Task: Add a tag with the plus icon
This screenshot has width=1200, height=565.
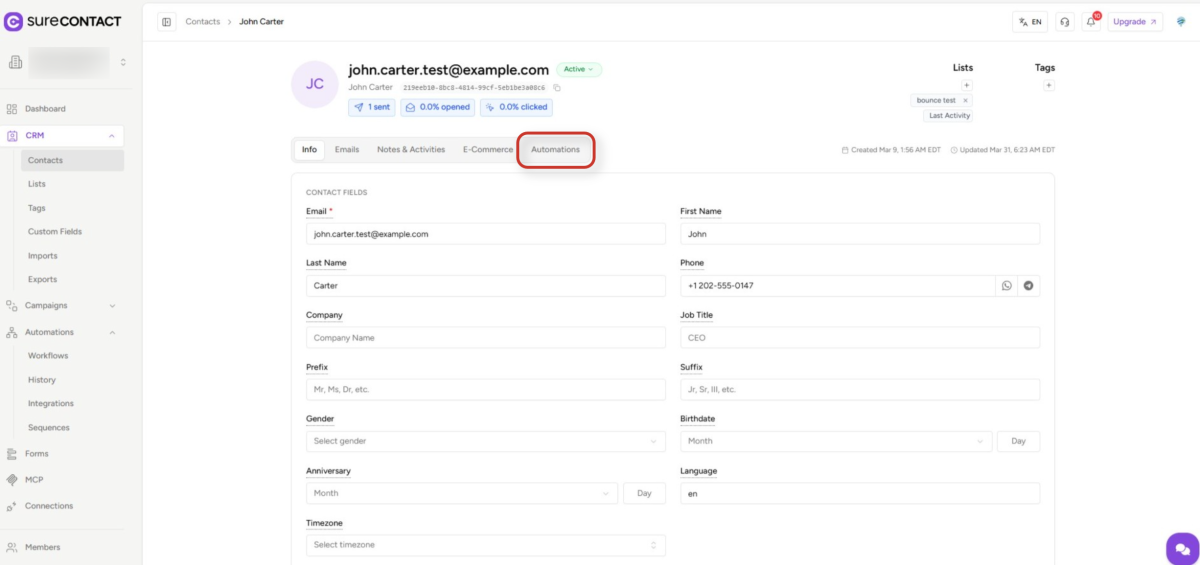Action: point(1049,85)
